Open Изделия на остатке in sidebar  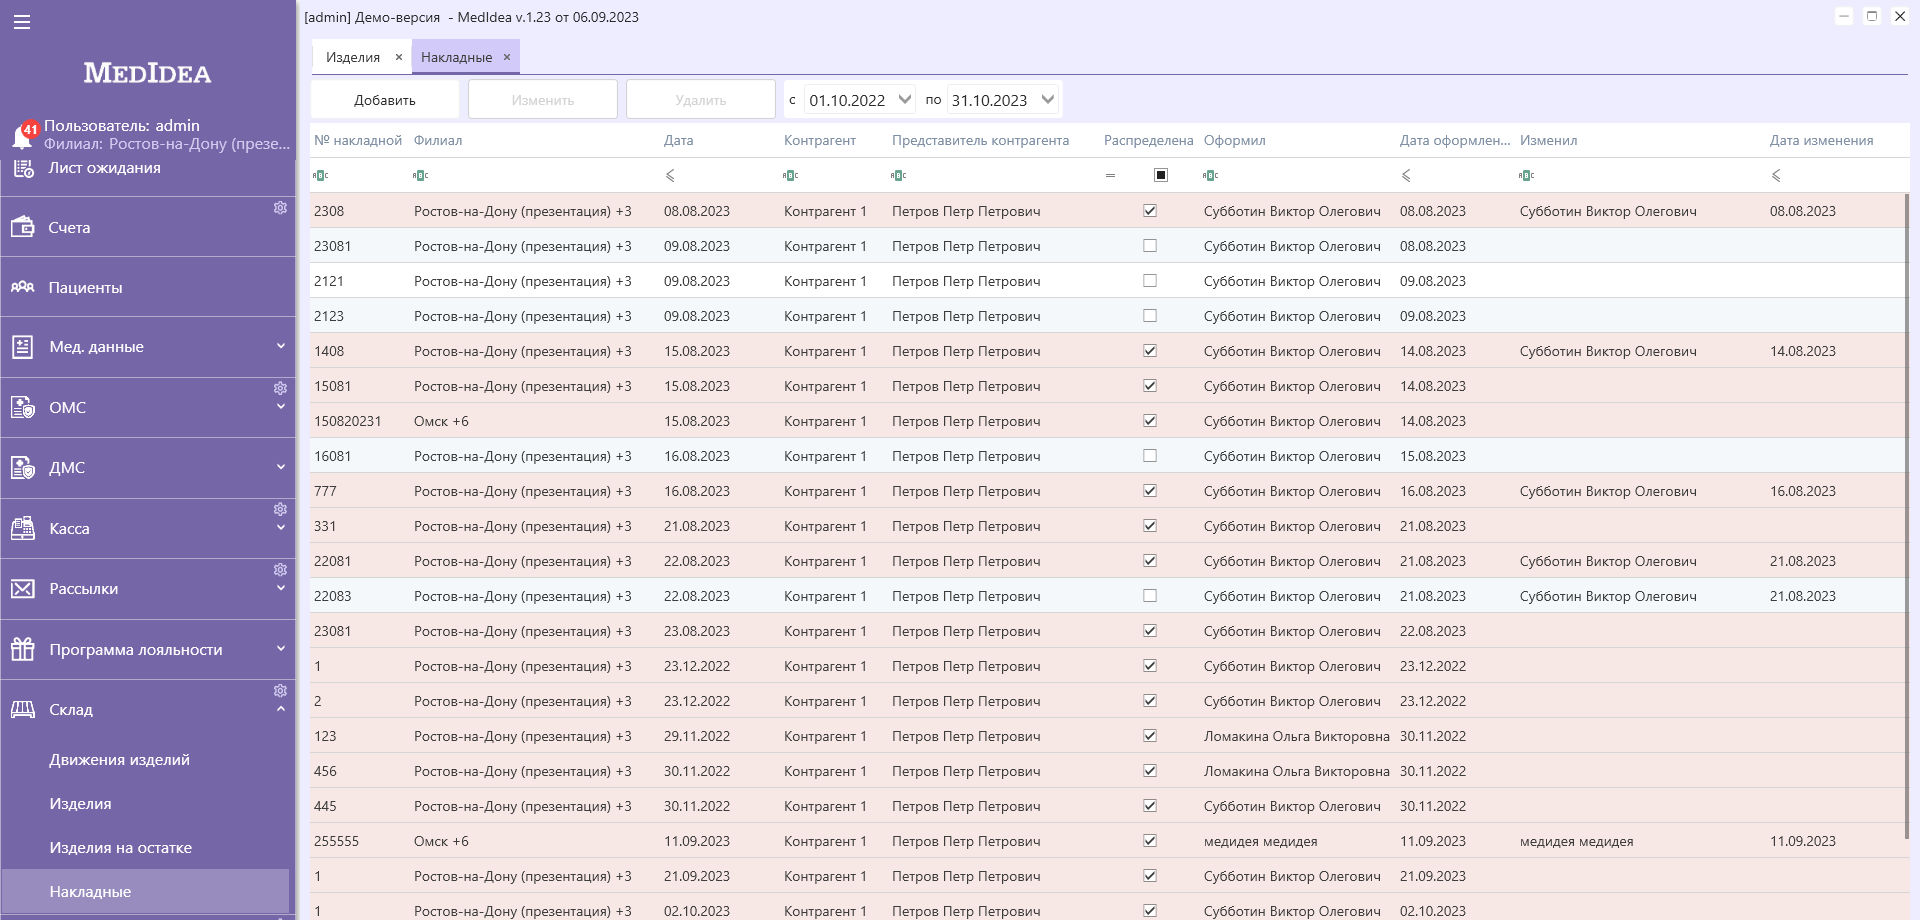coord(120,847)
